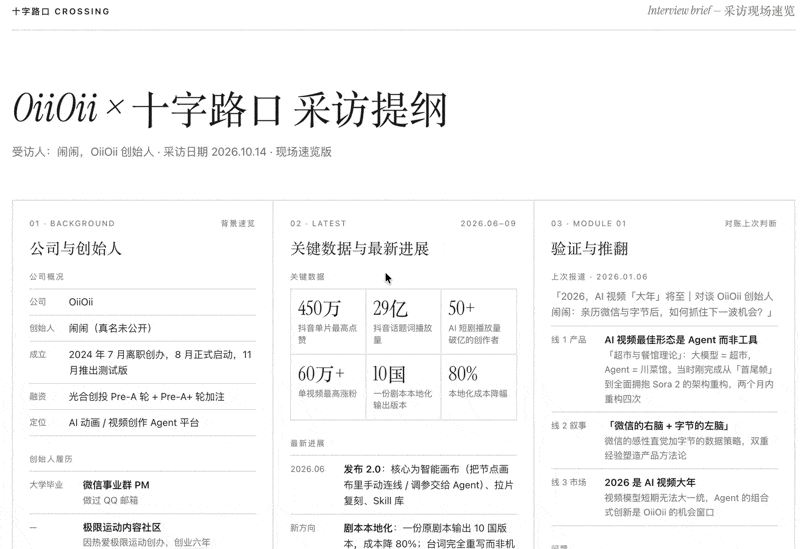Click the 2026.06 timeline date

(x=307, y=469)
